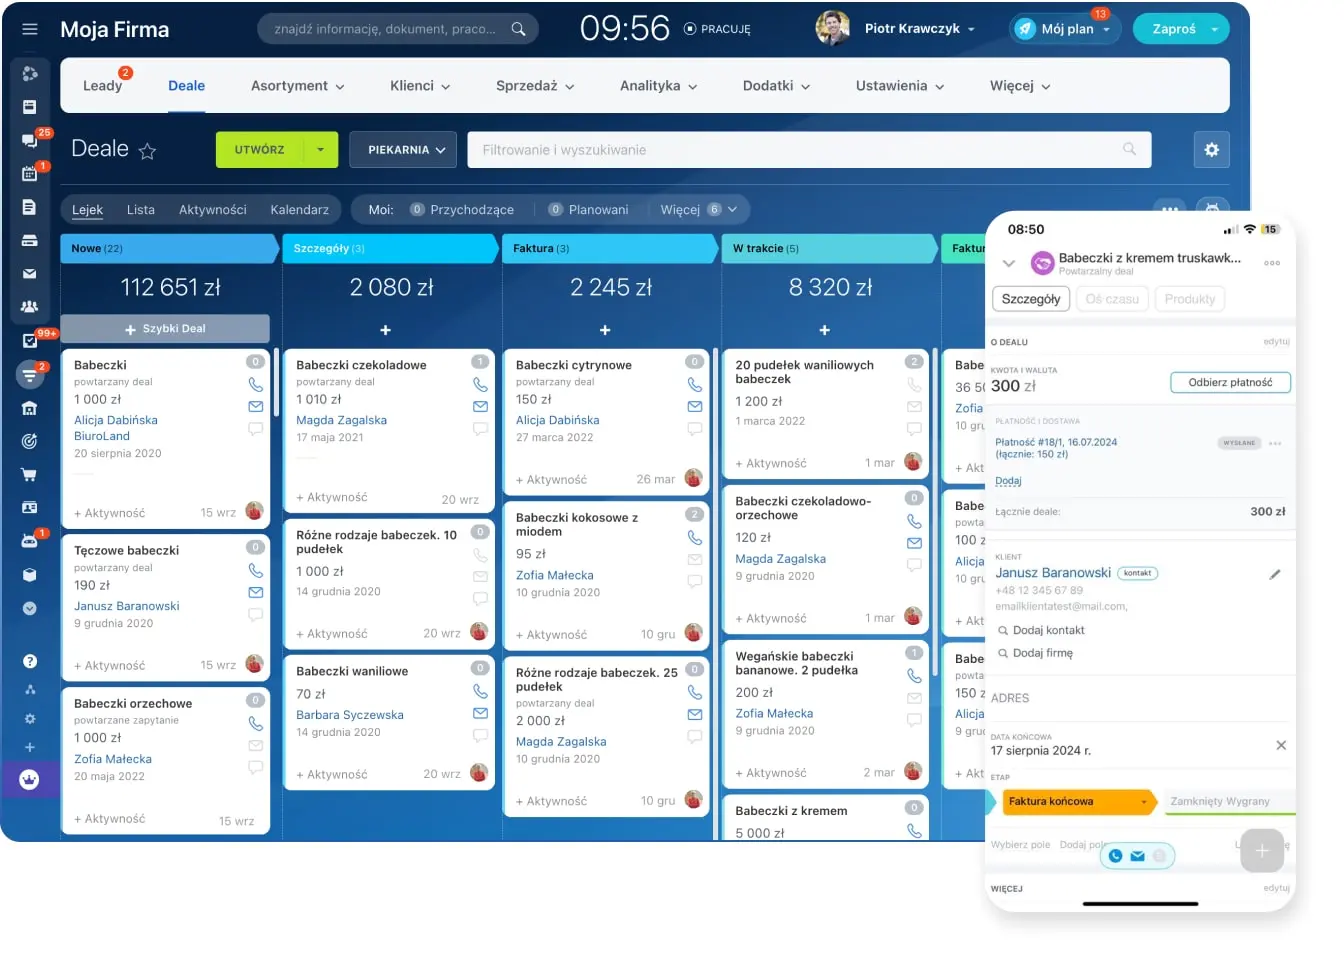Open the hamburger menu next to Moja Firma
1344x960 pixels.
pyautogui.click(x=30, y=29)
